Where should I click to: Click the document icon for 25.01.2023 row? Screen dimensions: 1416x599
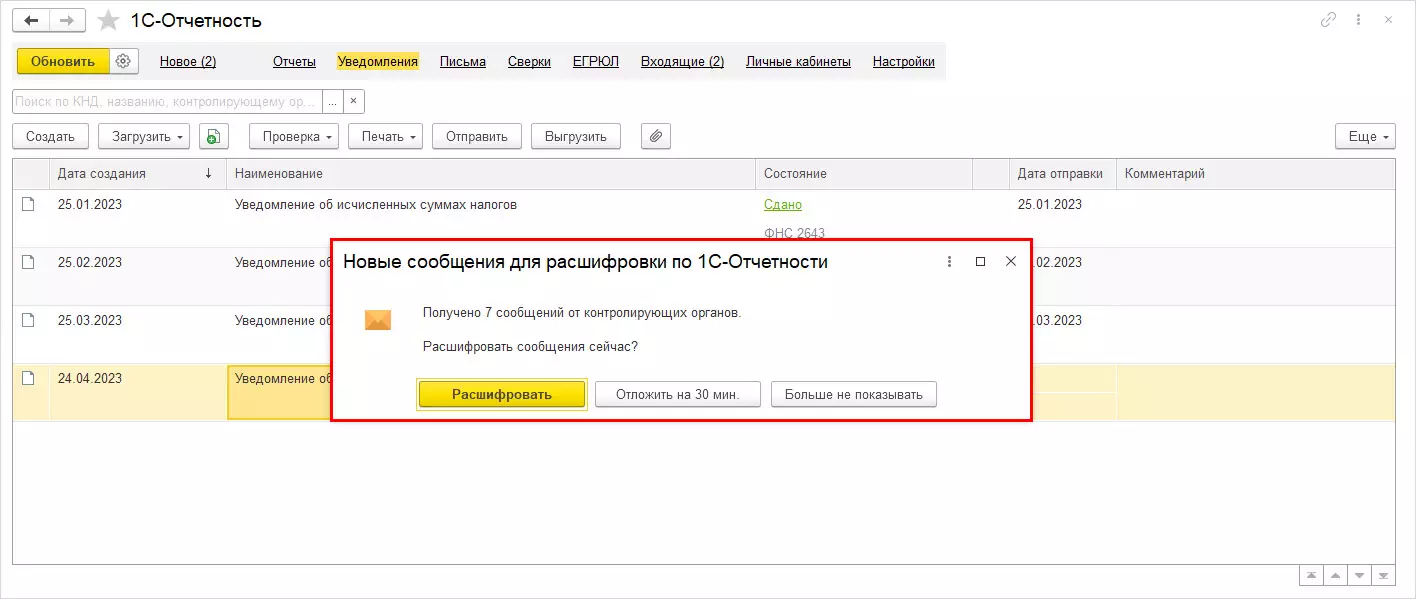pos(29,204)
